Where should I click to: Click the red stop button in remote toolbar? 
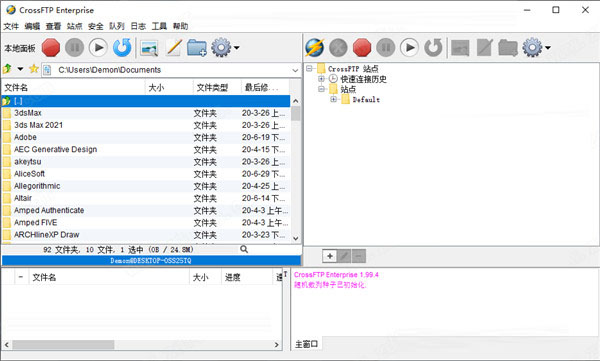pyautogui.click(x=362, y=48)
